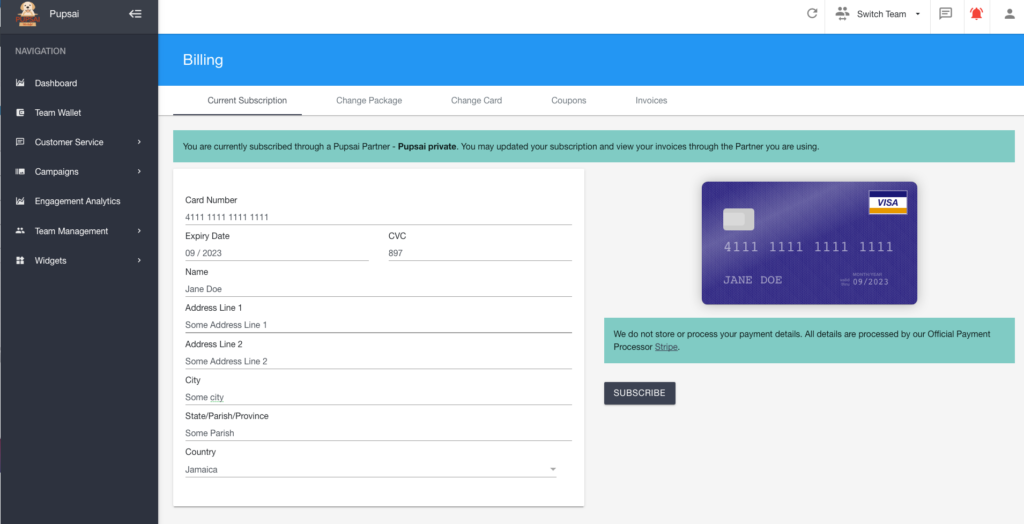Open the chat messages icon
The height and width of the screenshot is (524, 1024).
click(x=945, y=14)
